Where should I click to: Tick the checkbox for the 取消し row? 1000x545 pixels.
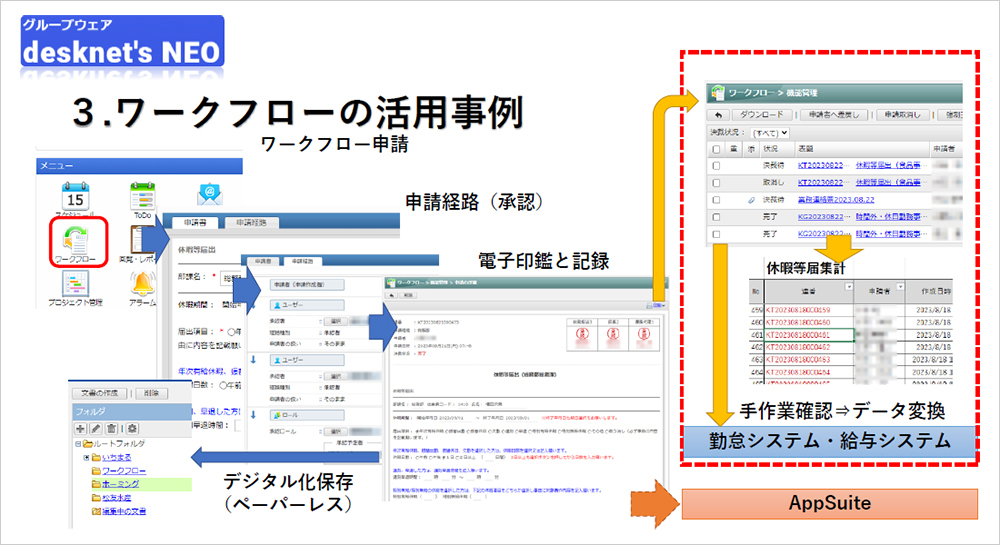point(716,183)
